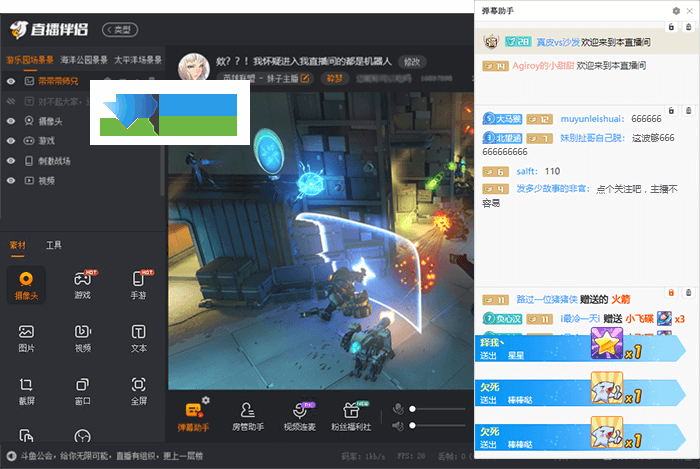Click the 斗鱼公会 announcement in status bar
Screen dimensions: 700x469
(112, 456)
